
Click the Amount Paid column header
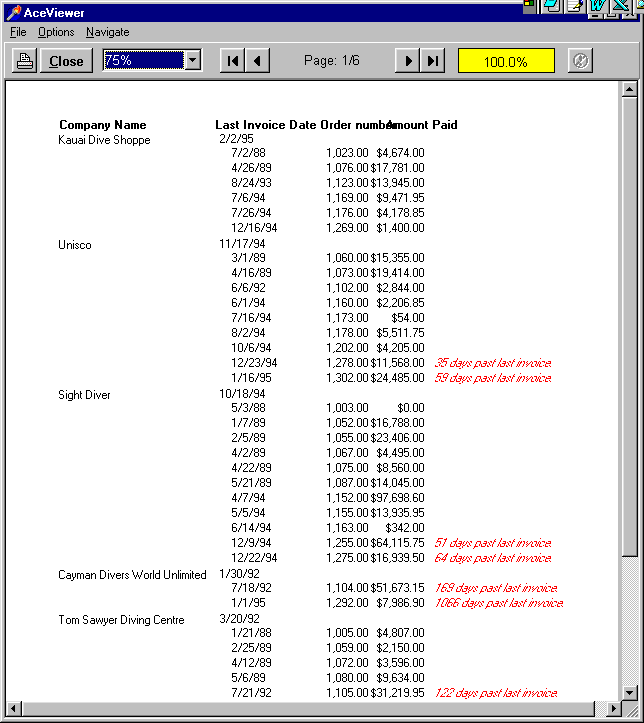click(422, 125)
